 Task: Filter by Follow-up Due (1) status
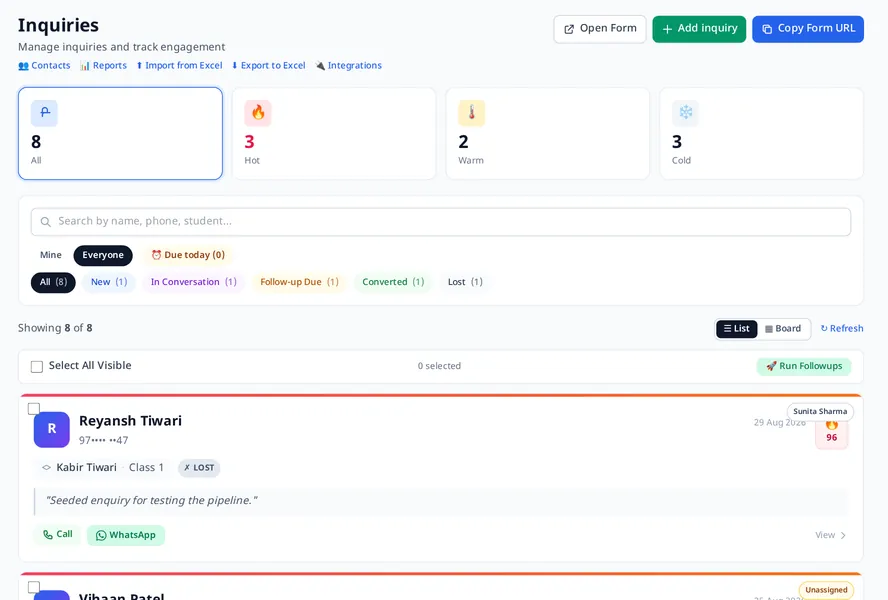(x=299, y=282)
